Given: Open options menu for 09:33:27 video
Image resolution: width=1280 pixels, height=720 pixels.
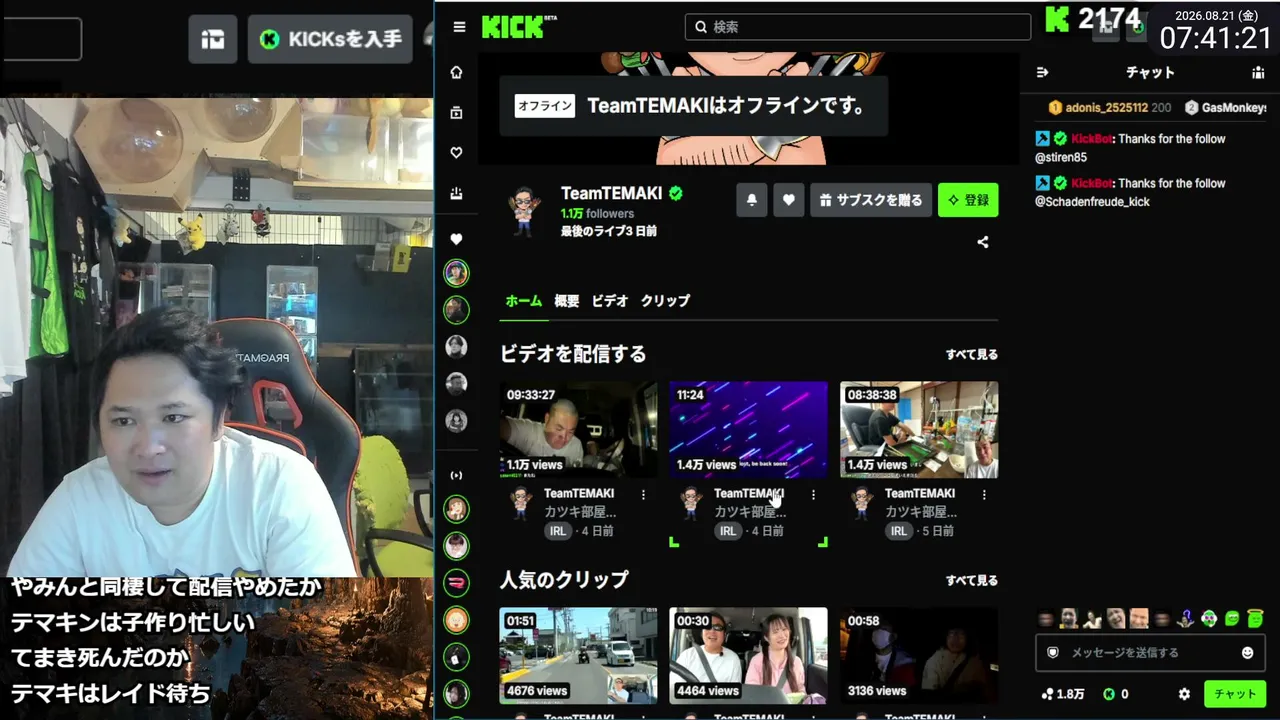Looking at the screenshot, I should pyautogui.click(x=643, y=495).
